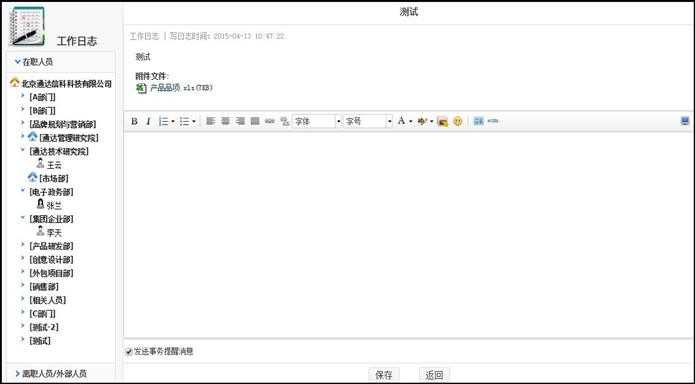Viewport: 695px width, 384px height.
Task: Click the insert table toolbar icon
Action: (478, 121)
